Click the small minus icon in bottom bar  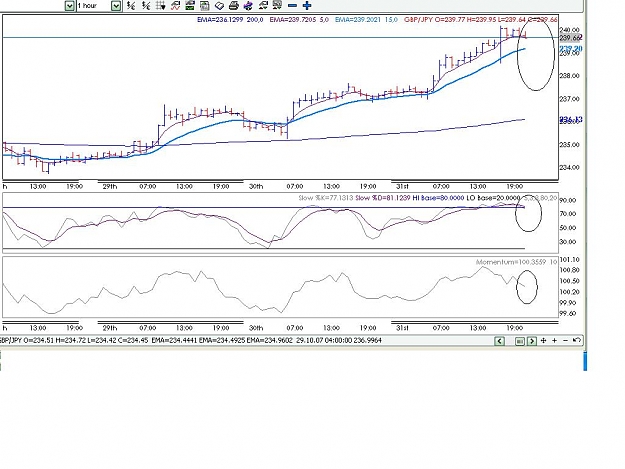(x=565, y=341)
